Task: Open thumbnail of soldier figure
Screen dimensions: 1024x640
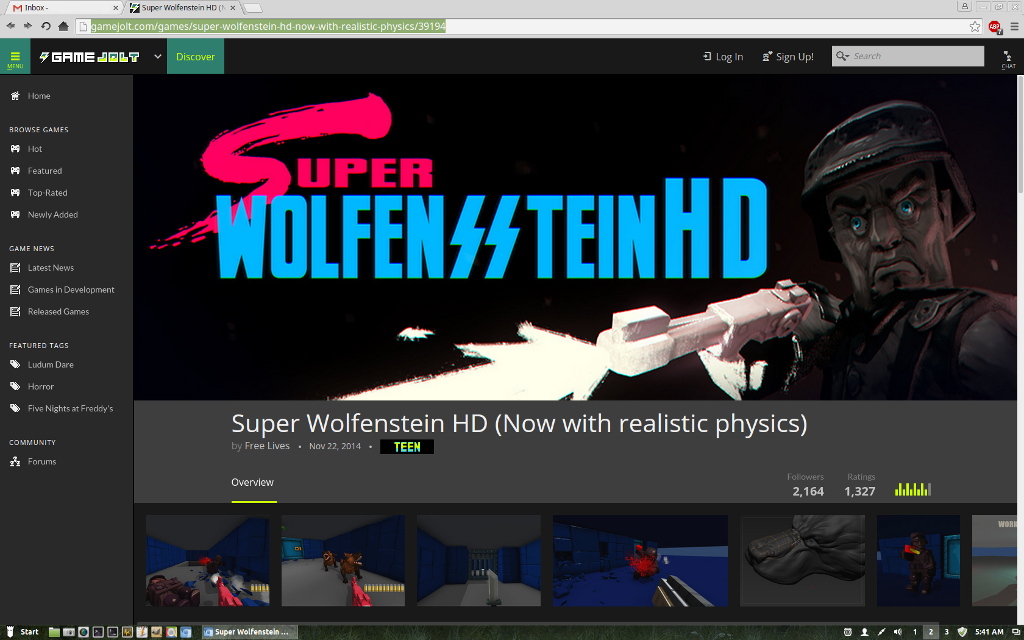Action: pyautogui.click(x=918, y=560)
